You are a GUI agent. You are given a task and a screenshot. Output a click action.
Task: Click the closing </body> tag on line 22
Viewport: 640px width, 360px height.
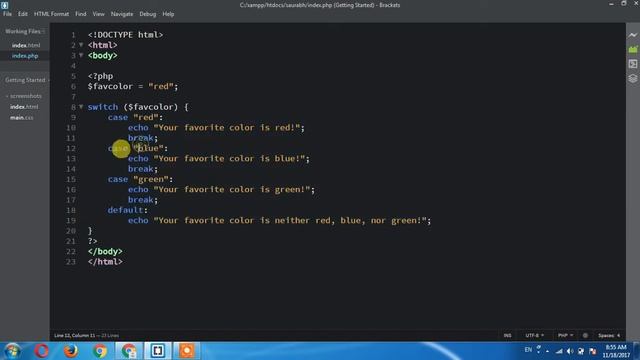pos(105,251)
